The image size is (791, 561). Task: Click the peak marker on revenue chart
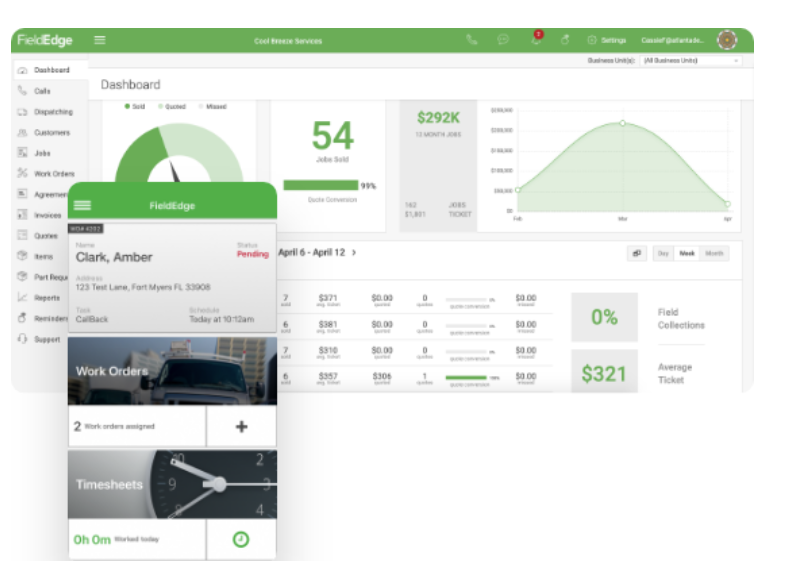(623, 123)
